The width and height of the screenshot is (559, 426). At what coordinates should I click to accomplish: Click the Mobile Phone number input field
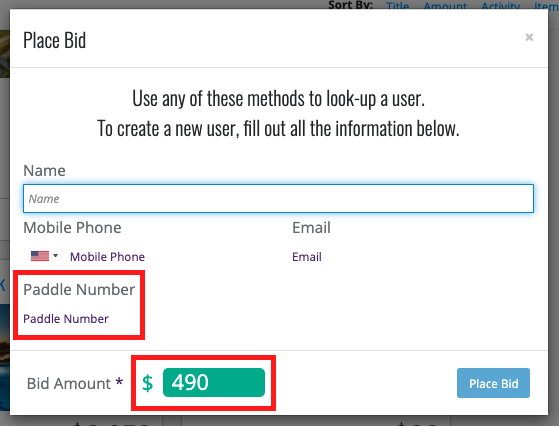coord(107,257)
